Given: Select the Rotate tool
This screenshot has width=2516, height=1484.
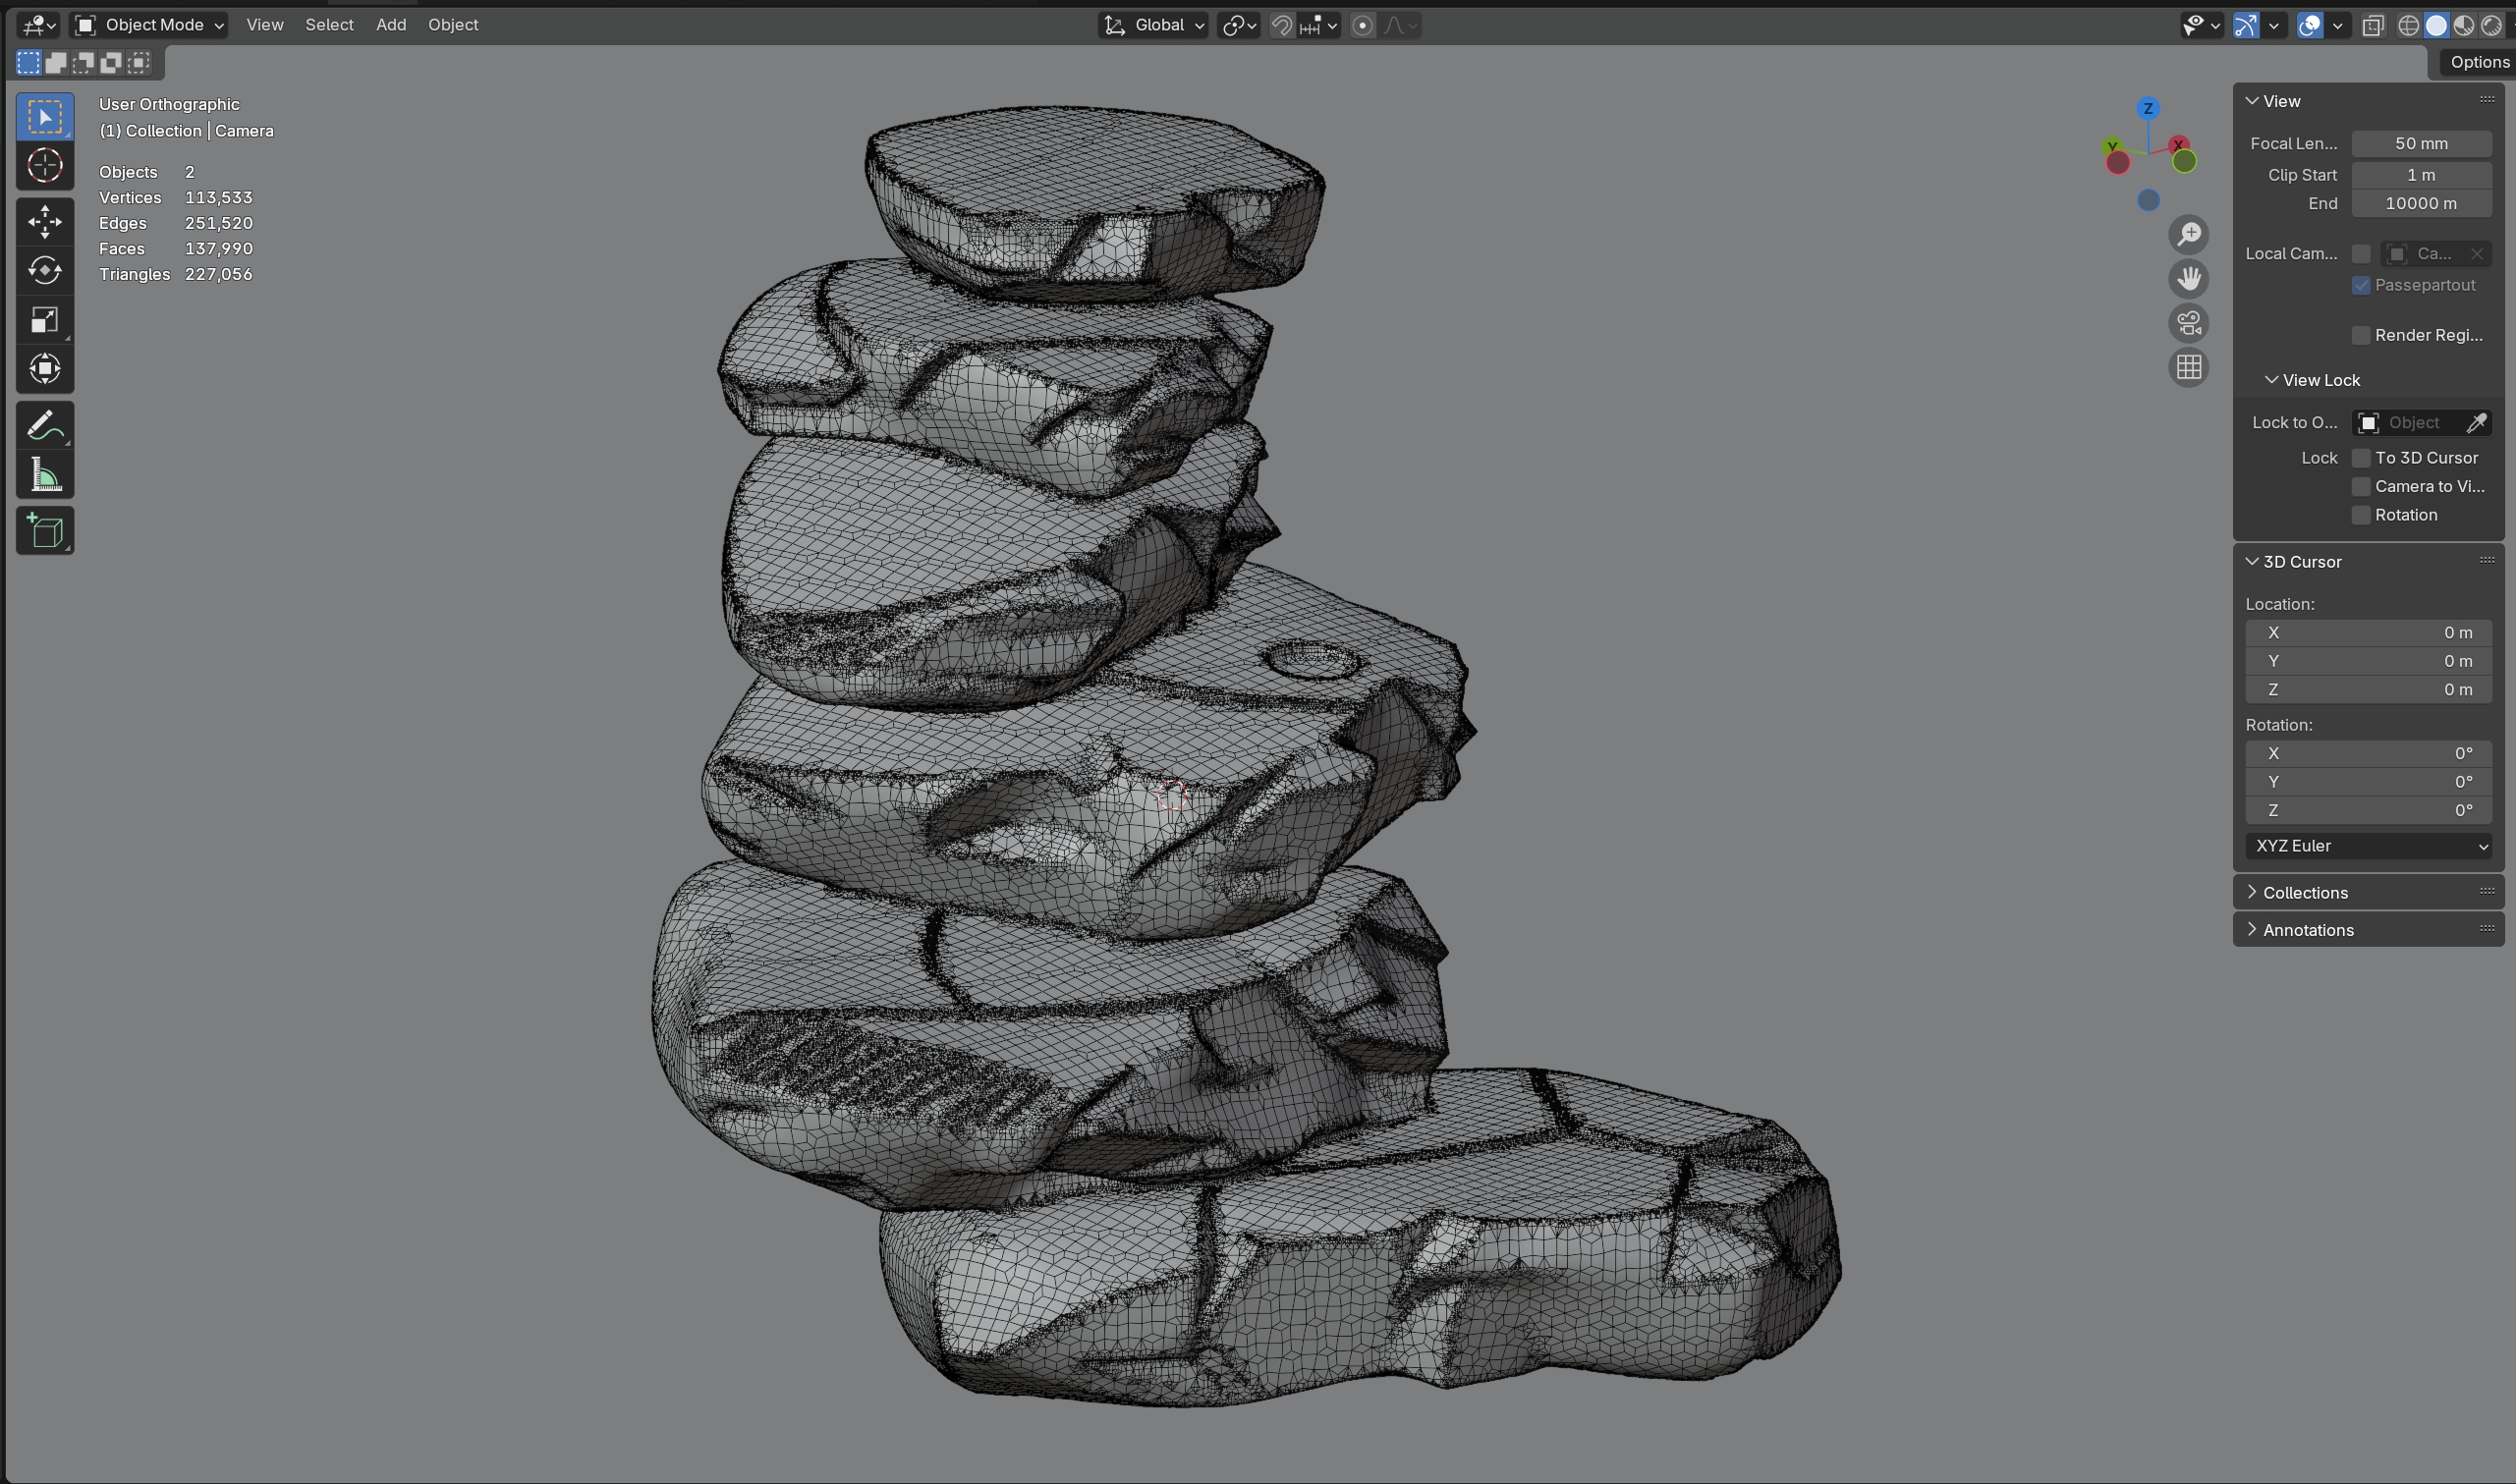Looking at the screenshot, I should point(44,271).
